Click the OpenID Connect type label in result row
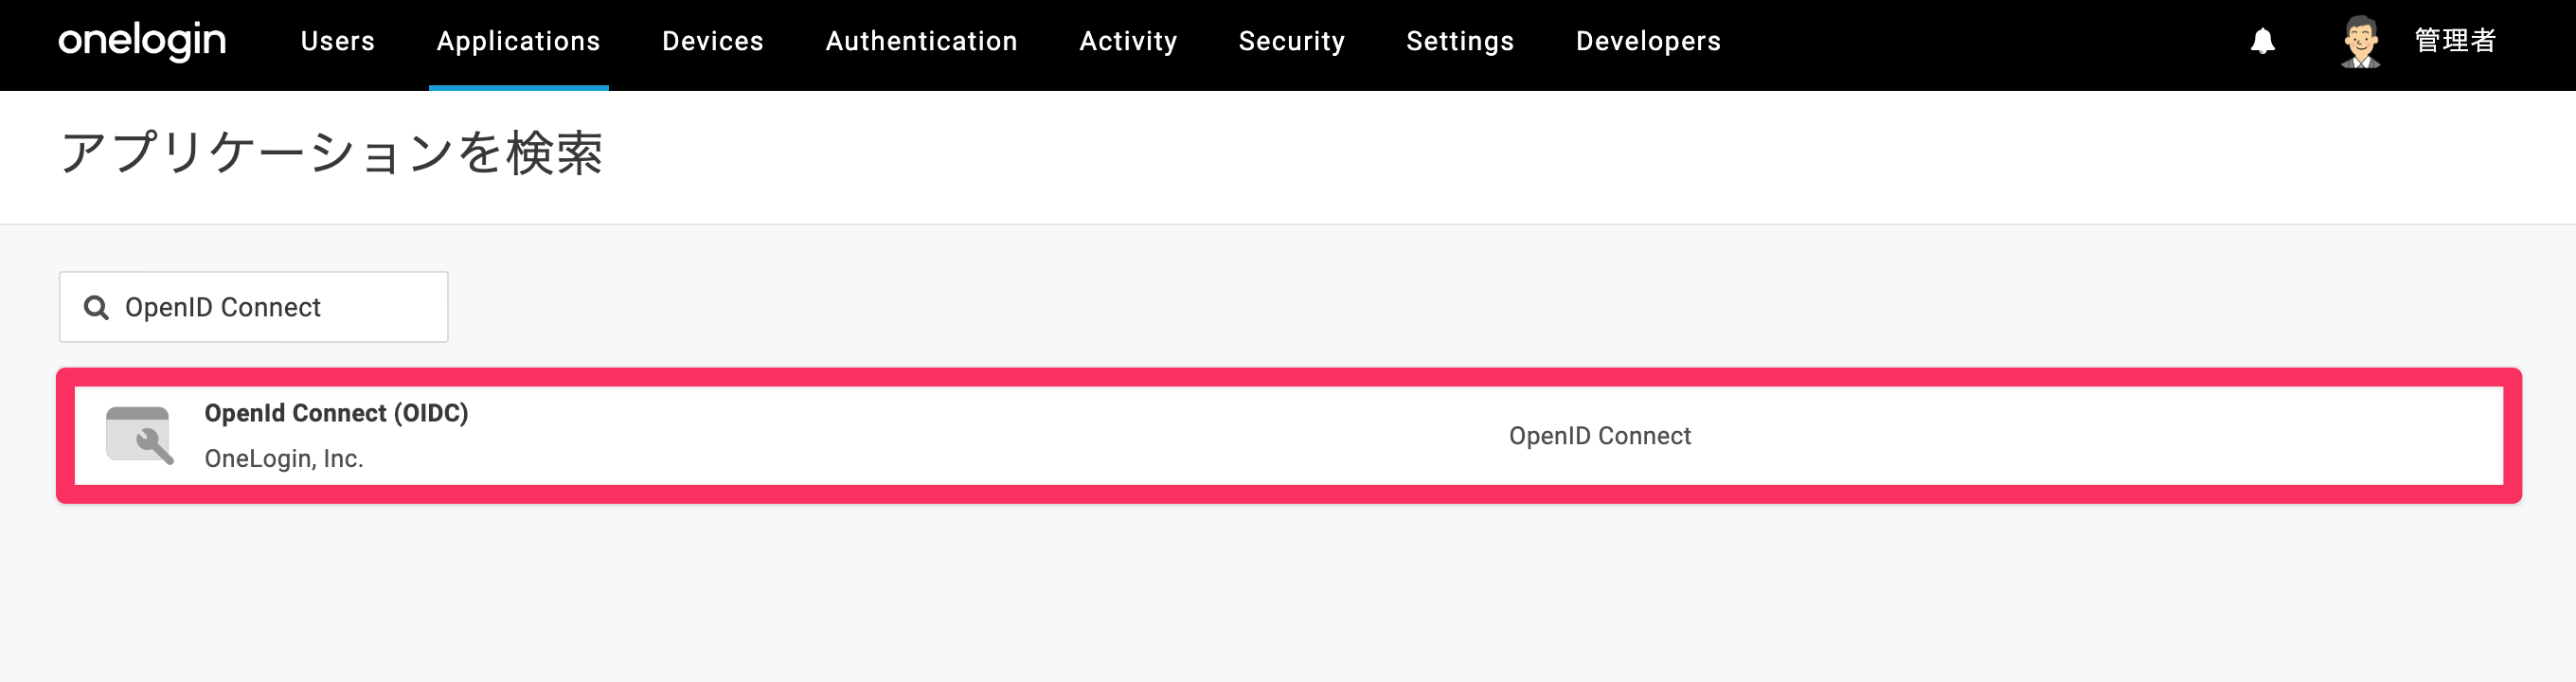 [1599, 436]
